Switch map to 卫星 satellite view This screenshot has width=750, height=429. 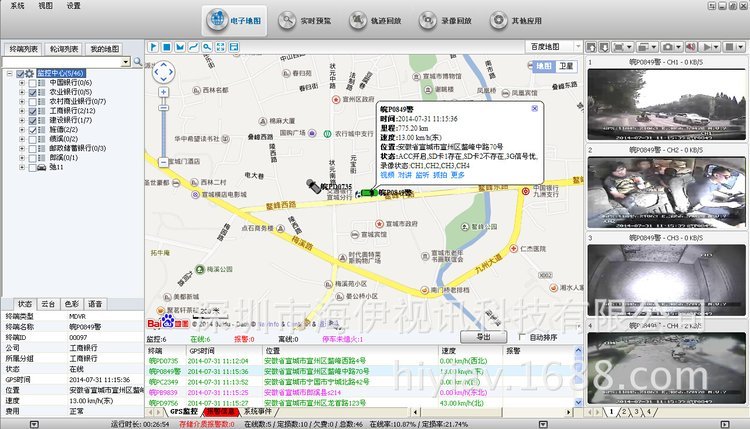coord(567,65)
